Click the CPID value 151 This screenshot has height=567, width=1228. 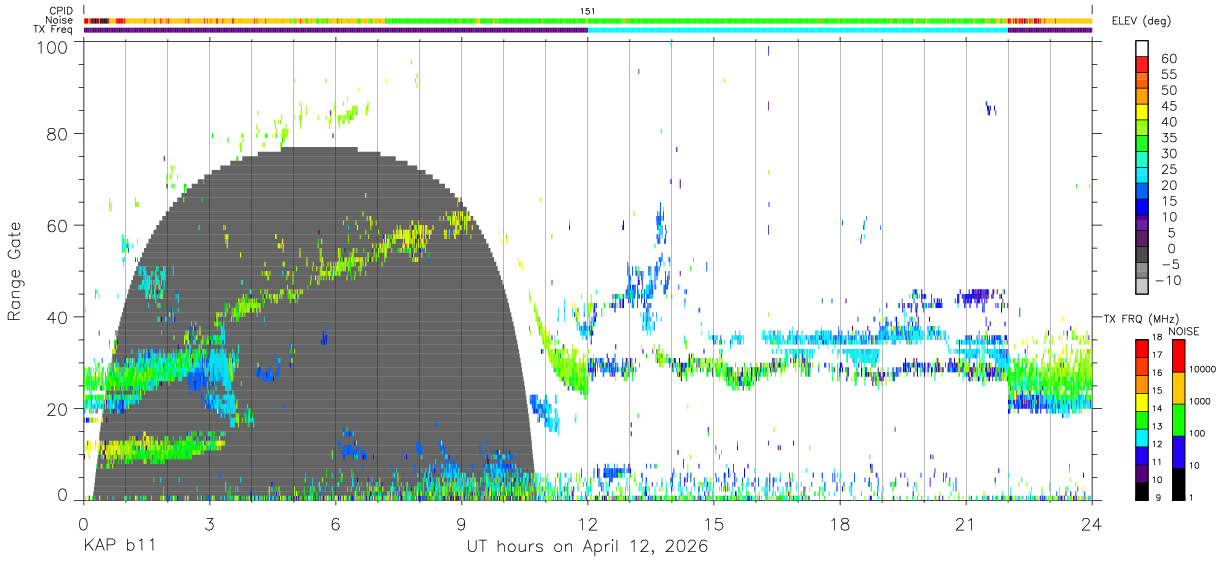click(588, 11)
